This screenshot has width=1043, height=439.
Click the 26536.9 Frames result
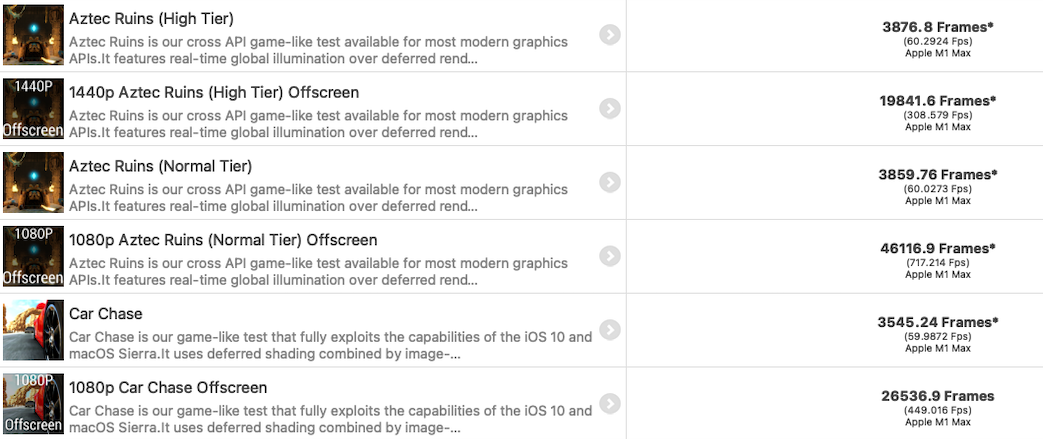tap(938, 396)
